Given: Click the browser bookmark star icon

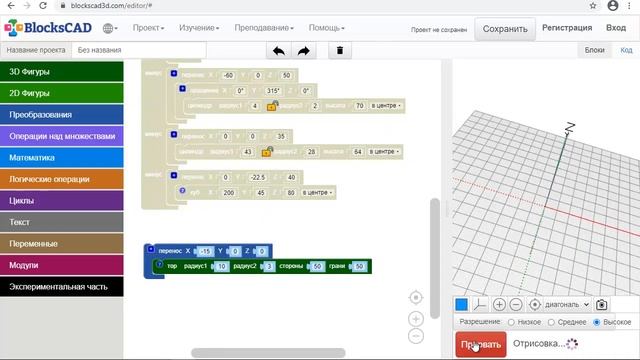Looking at the screenshot, I should point(593,6).
